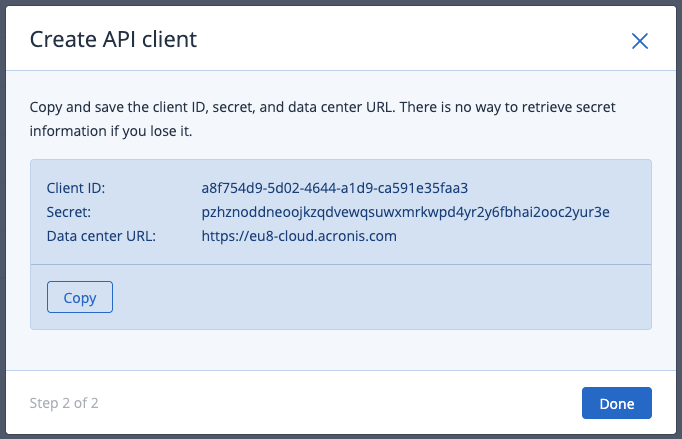Click the word "Step" in the footer
The width and height of the screenshot is (682, 439).
pyautogui.click(x=45, y=404)
